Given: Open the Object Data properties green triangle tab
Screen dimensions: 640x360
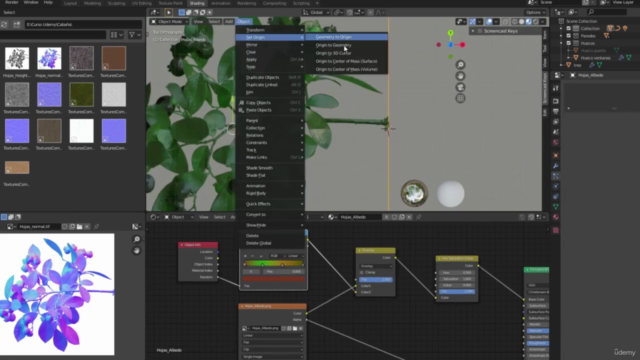Looking at the screenshot, I should [556, 207].
